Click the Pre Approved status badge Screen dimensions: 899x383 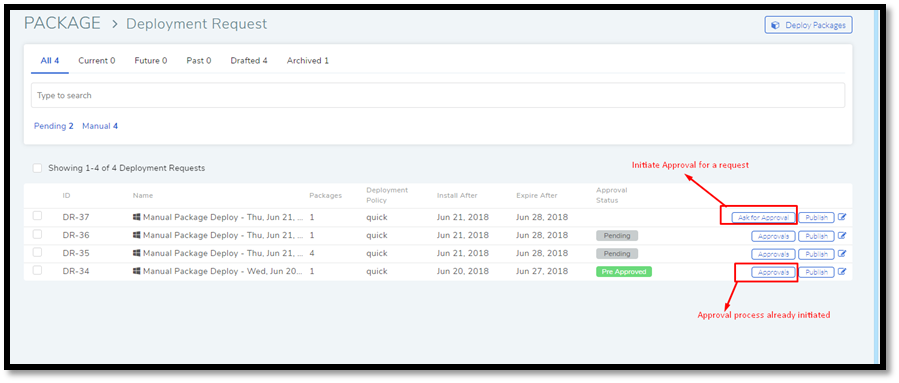[624, 272]
